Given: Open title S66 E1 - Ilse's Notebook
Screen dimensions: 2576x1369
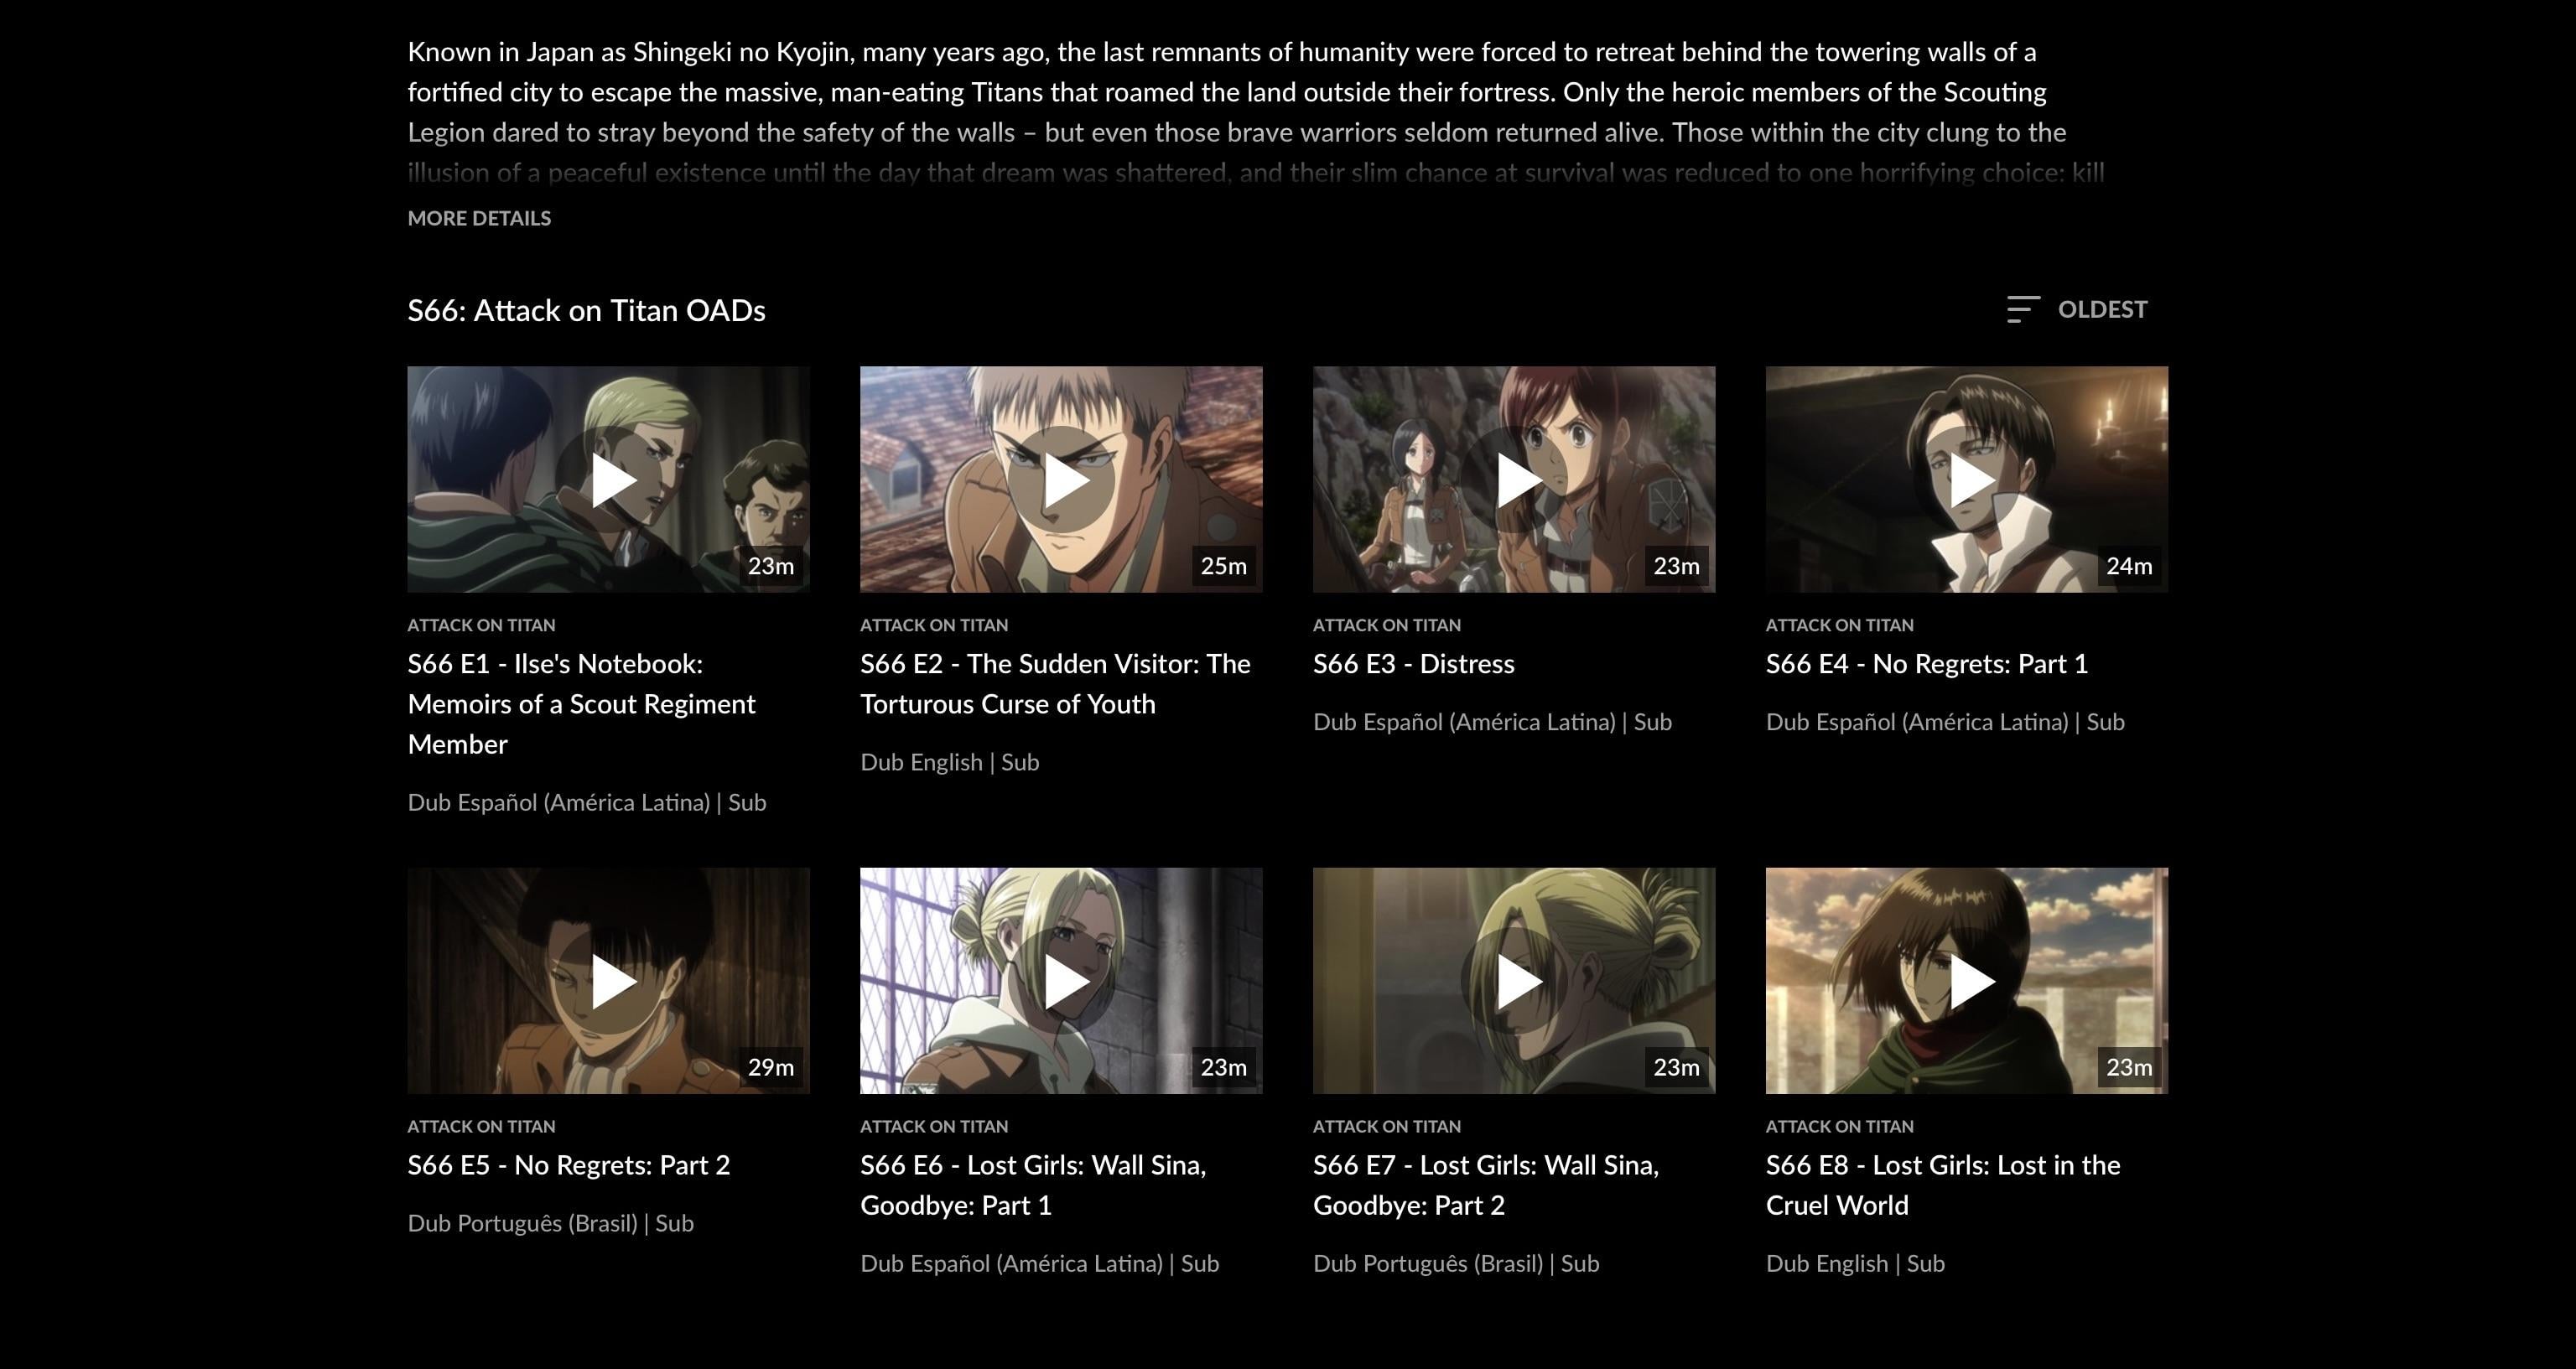Looking at the screenshot, I should pyautogui.click(x=581, y=704).
